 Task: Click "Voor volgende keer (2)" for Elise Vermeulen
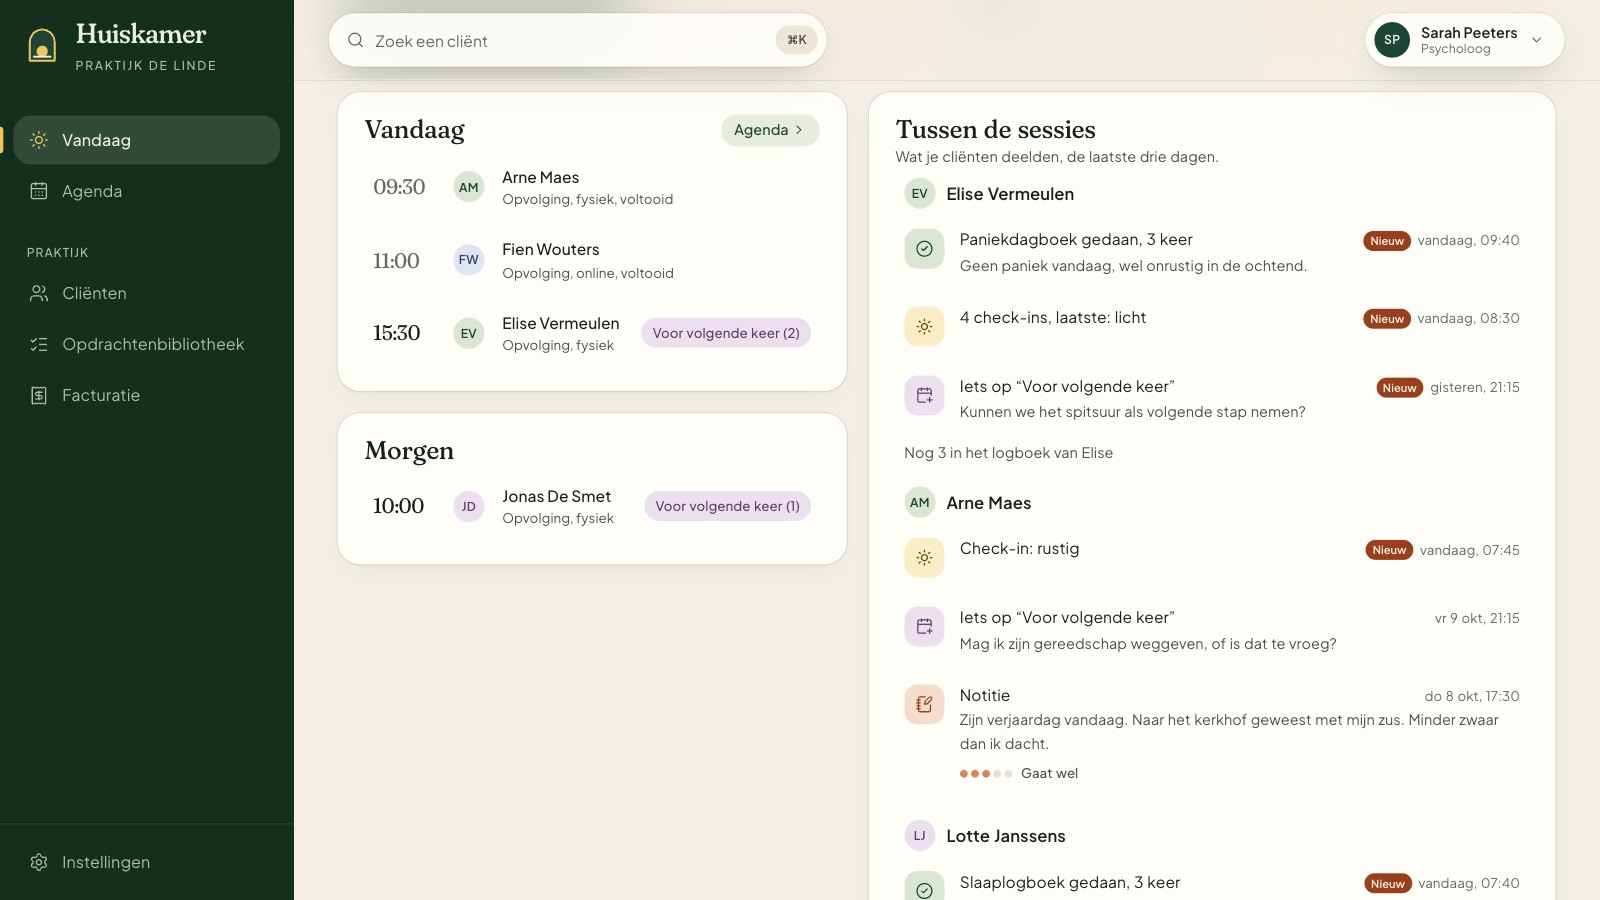point(726,333)
